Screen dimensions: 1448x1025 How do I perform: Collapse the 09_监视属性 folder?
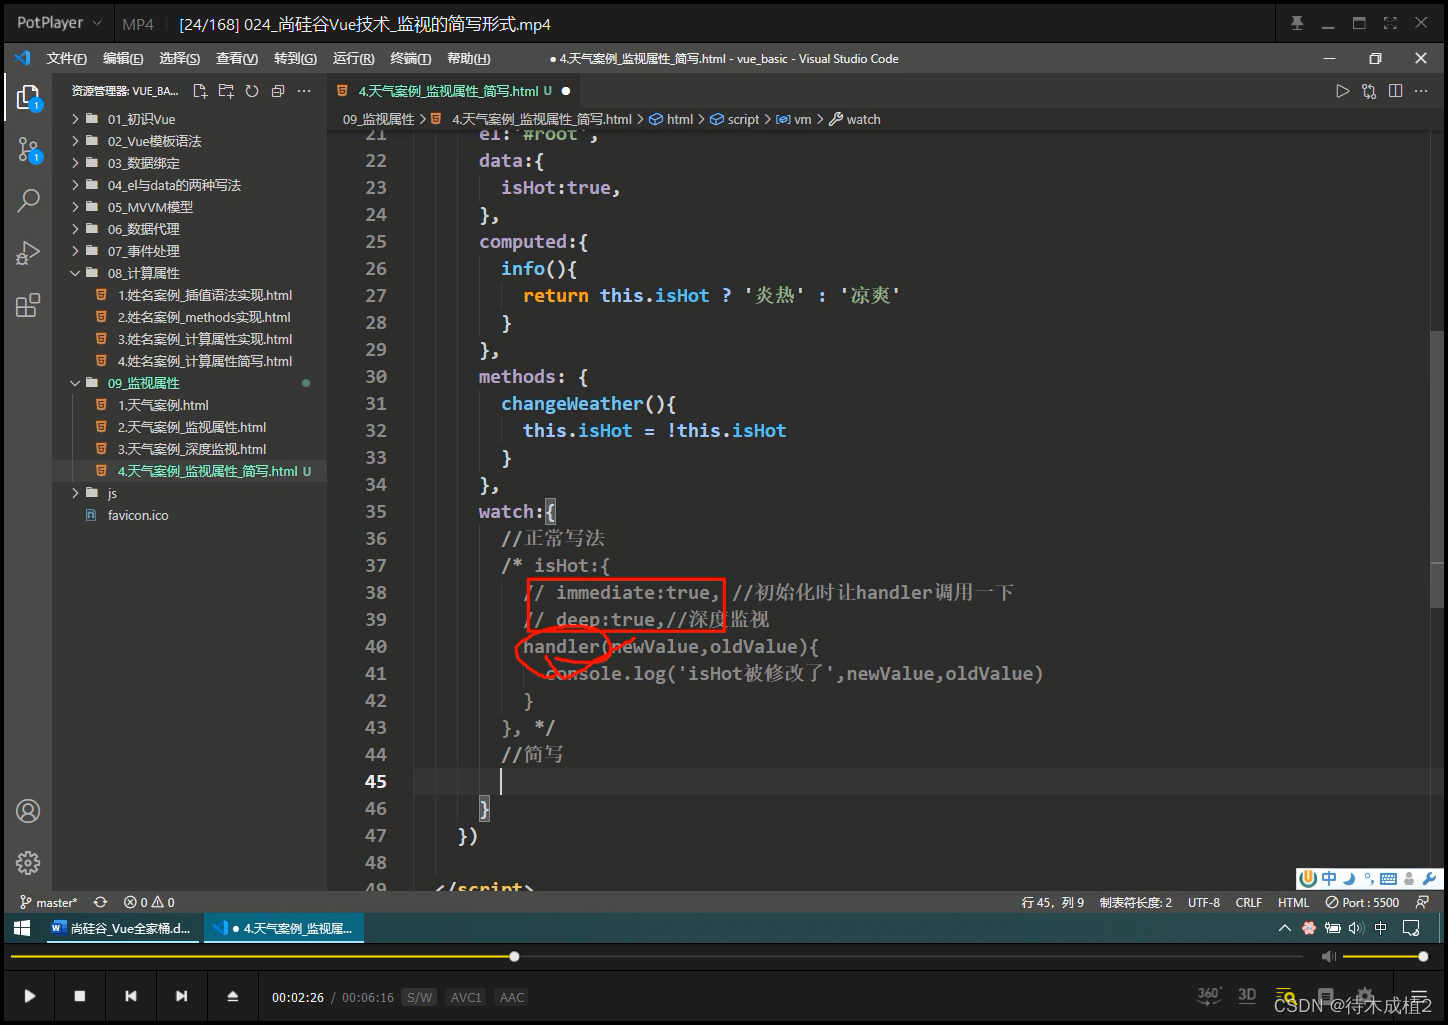(75, 383)
